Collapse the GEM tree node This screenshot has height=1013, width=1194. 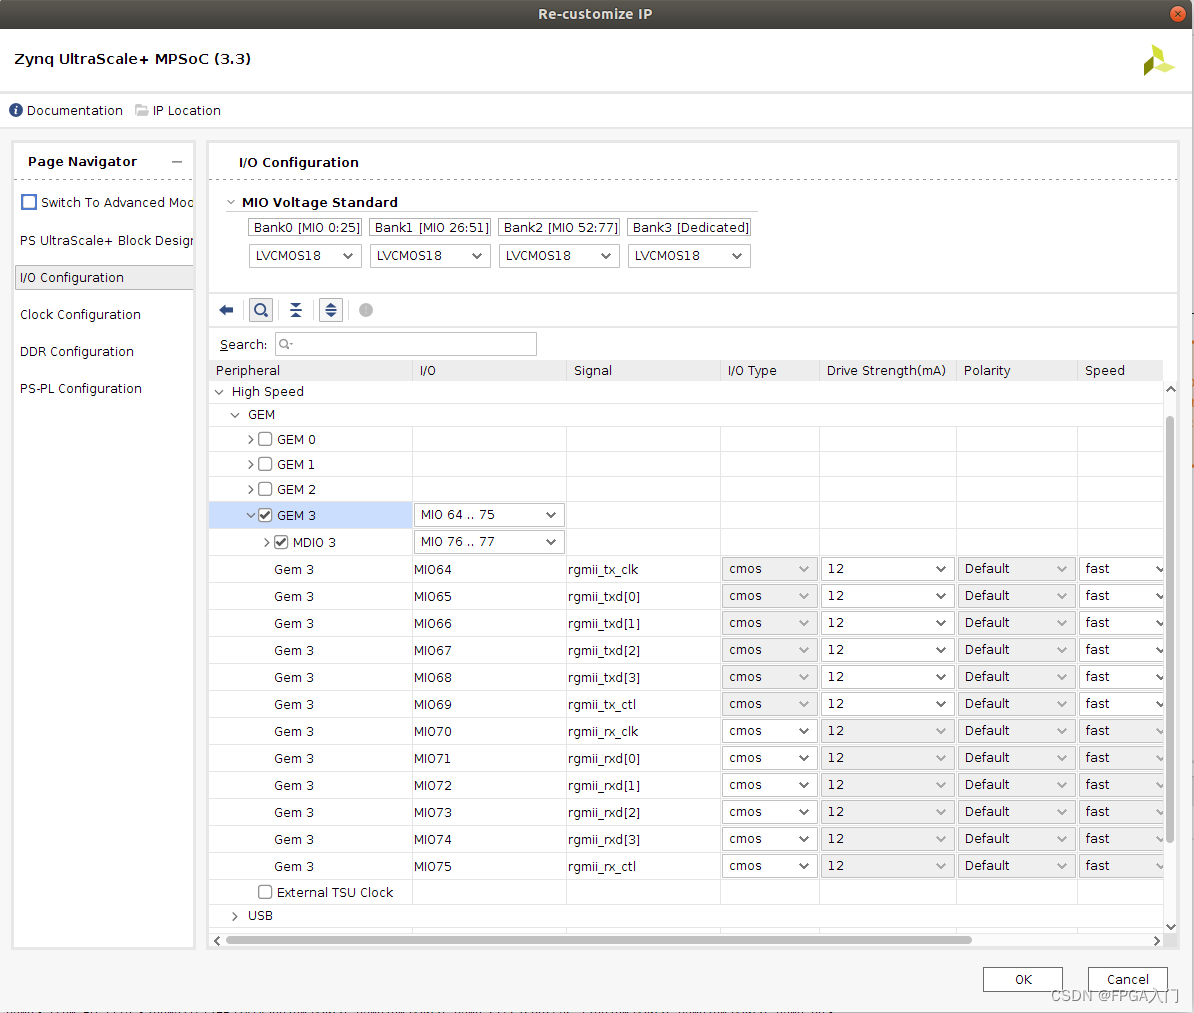click(x=235, y=415)
